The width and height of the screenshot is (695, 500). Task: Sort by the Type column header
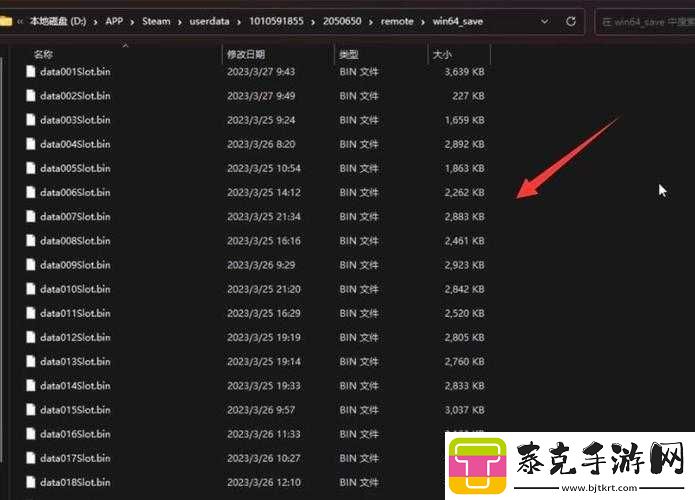coord(348,54)
